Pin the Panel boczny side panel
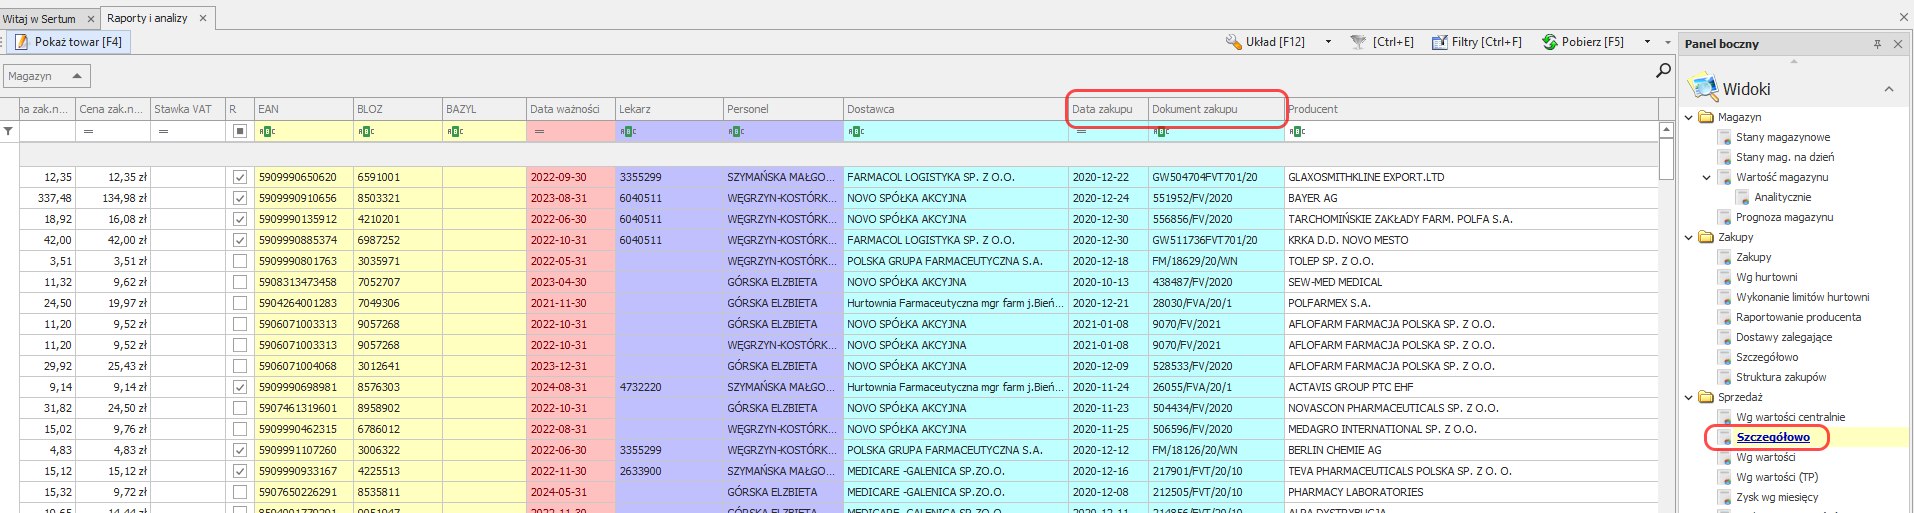 [1877, 44]
